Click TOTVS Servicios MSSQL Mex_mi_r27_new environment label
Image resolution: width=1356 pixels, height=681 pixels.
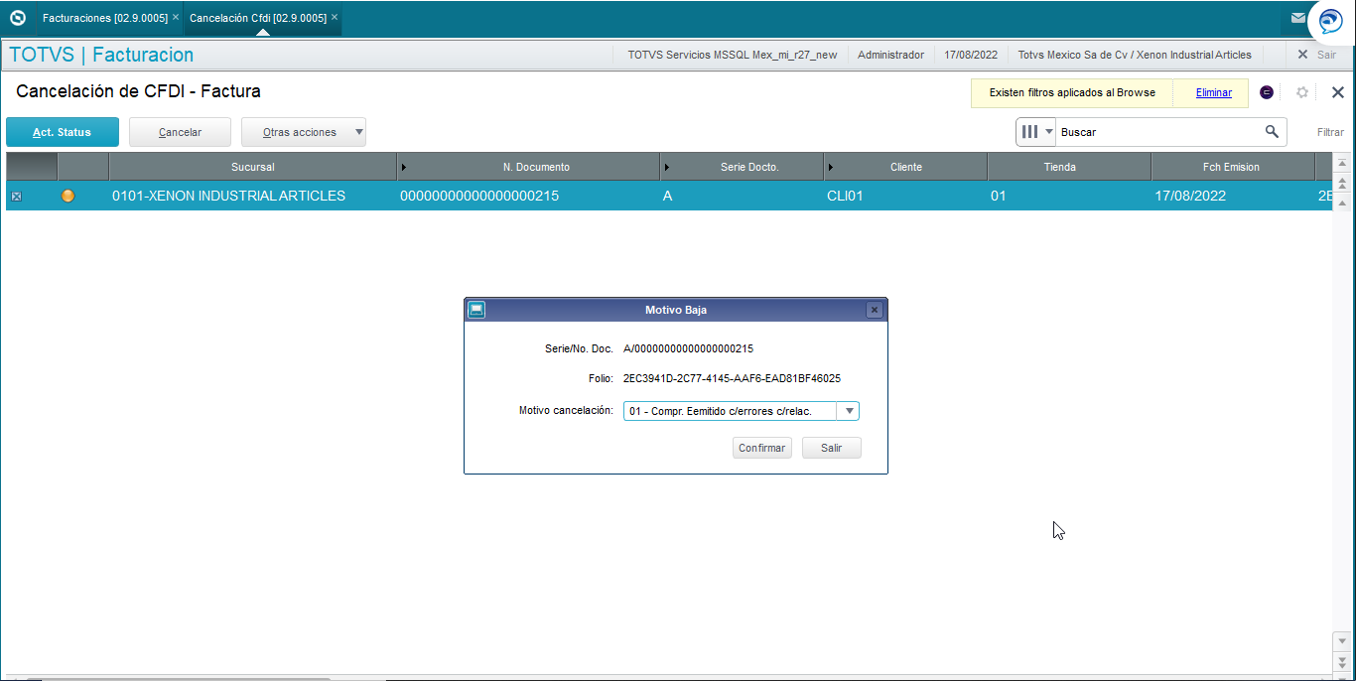(732, 55)
